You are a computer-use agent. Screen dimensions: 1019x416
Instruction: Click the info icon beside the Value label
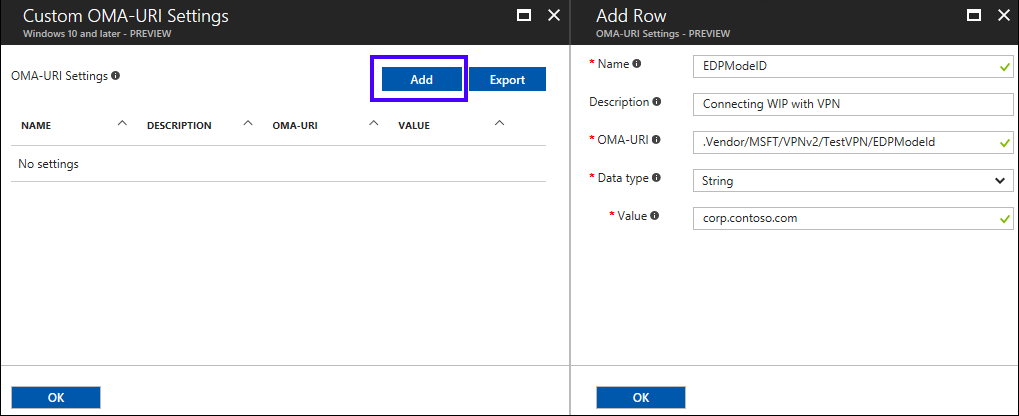pos(654,215)
